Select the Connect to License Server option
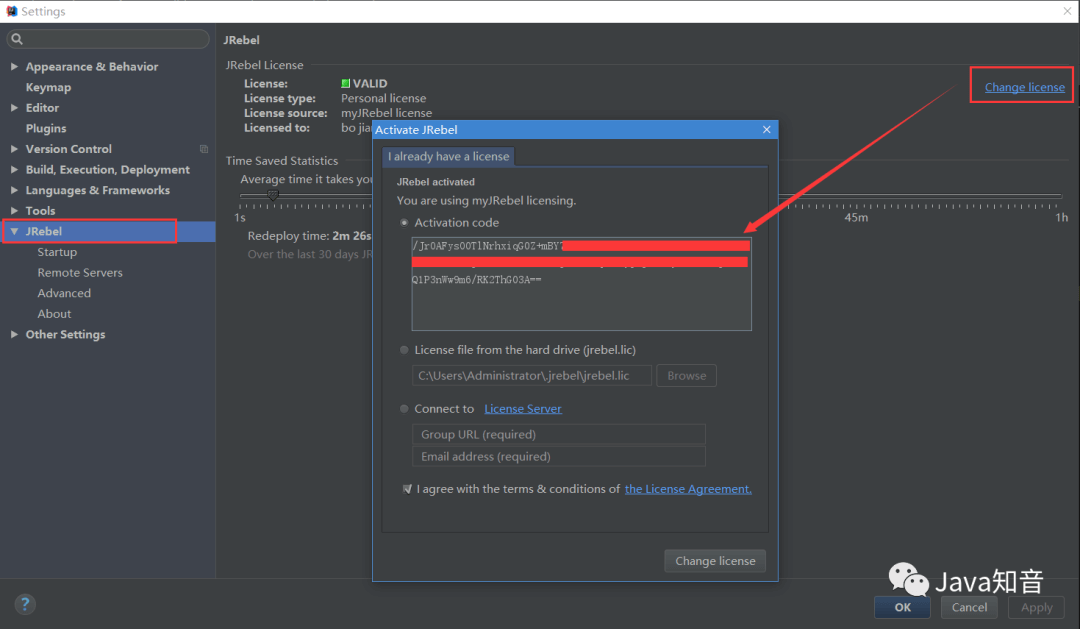The image size is (1080, 629). tap(404, 409)
